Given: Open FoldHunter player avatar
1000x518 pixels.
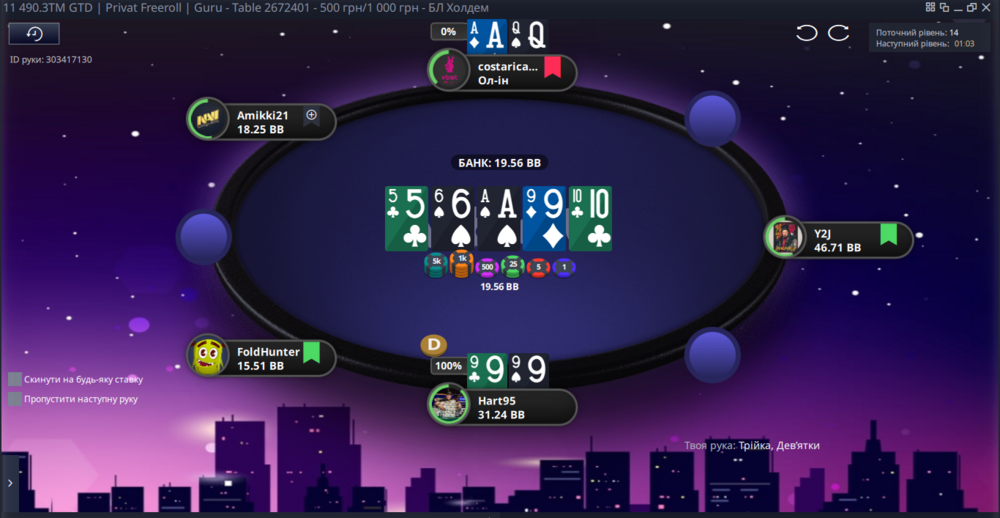Looking at the screenshot, I should point(207,355).
